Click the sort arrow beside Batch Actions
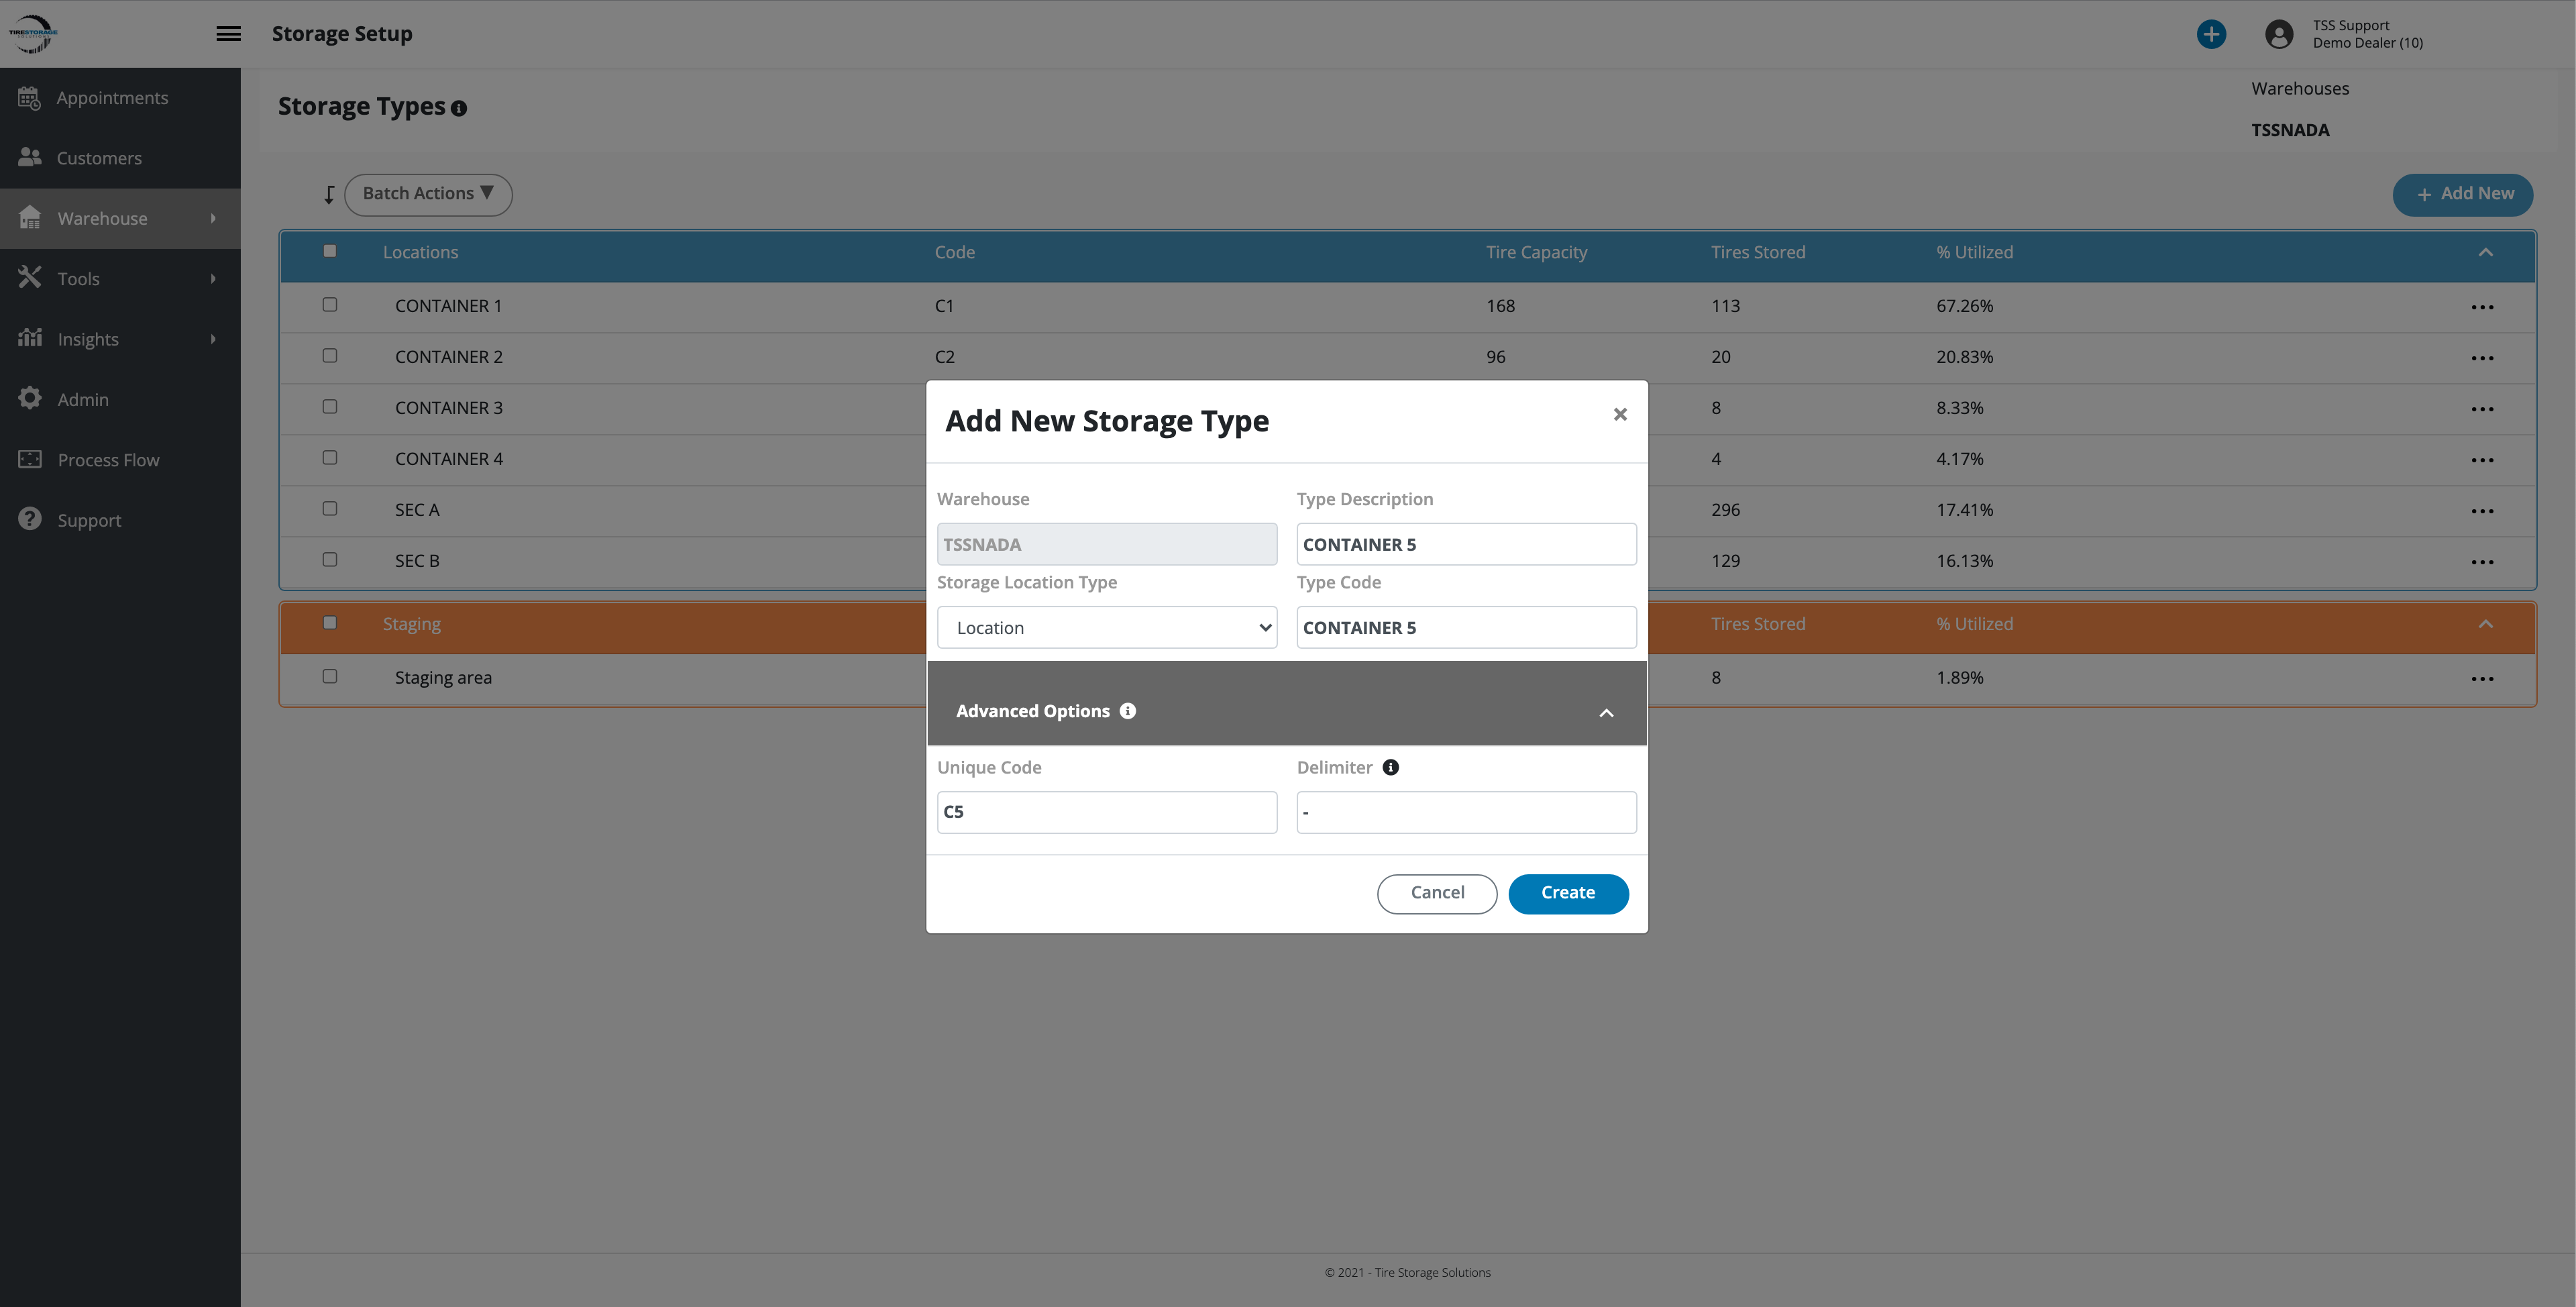 (329, 195)
